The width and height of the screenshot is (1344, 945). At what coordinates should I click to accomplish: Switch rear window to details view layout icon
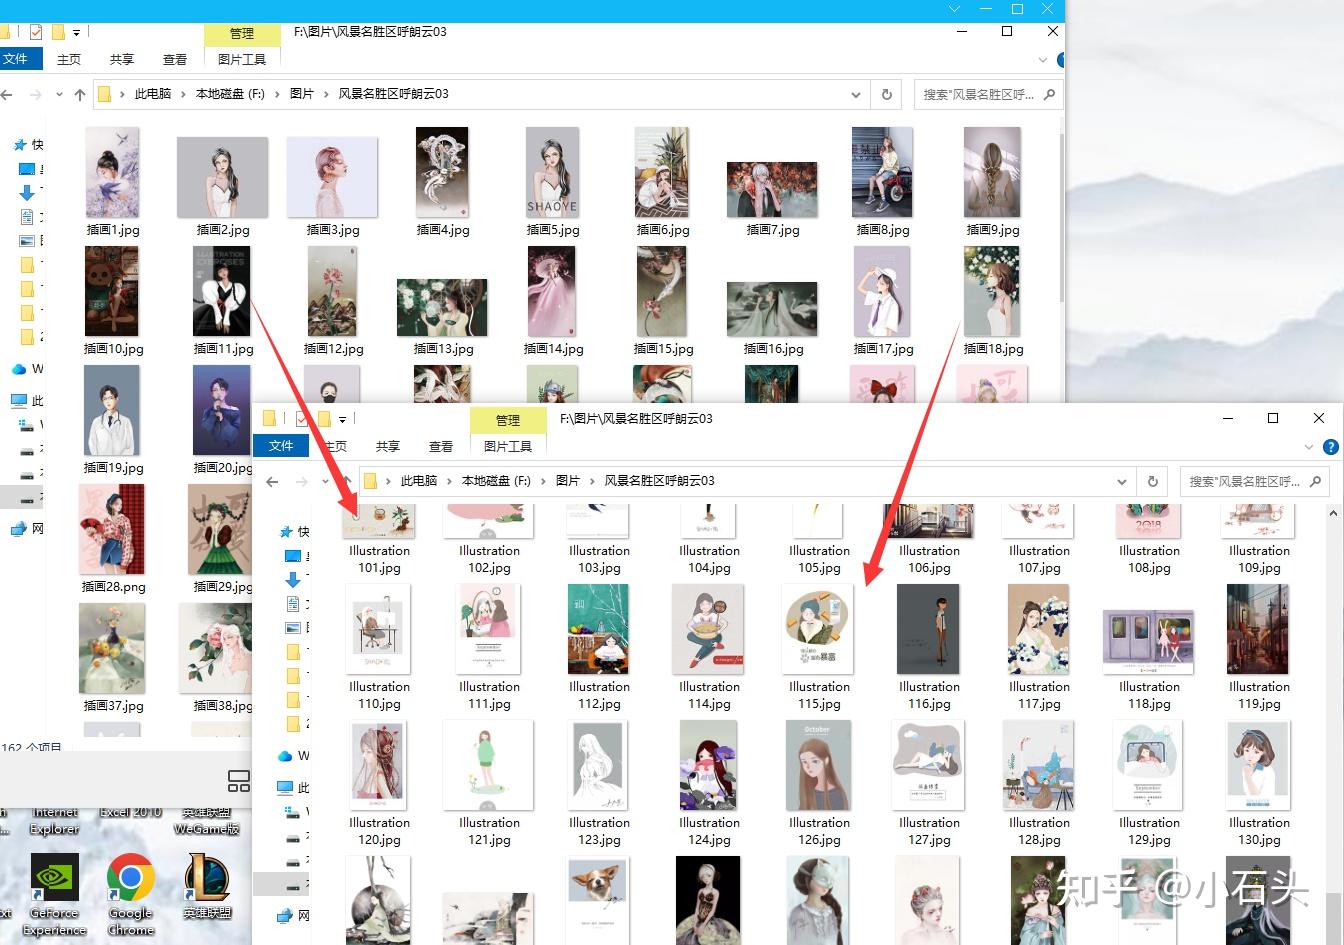[239, 781]
